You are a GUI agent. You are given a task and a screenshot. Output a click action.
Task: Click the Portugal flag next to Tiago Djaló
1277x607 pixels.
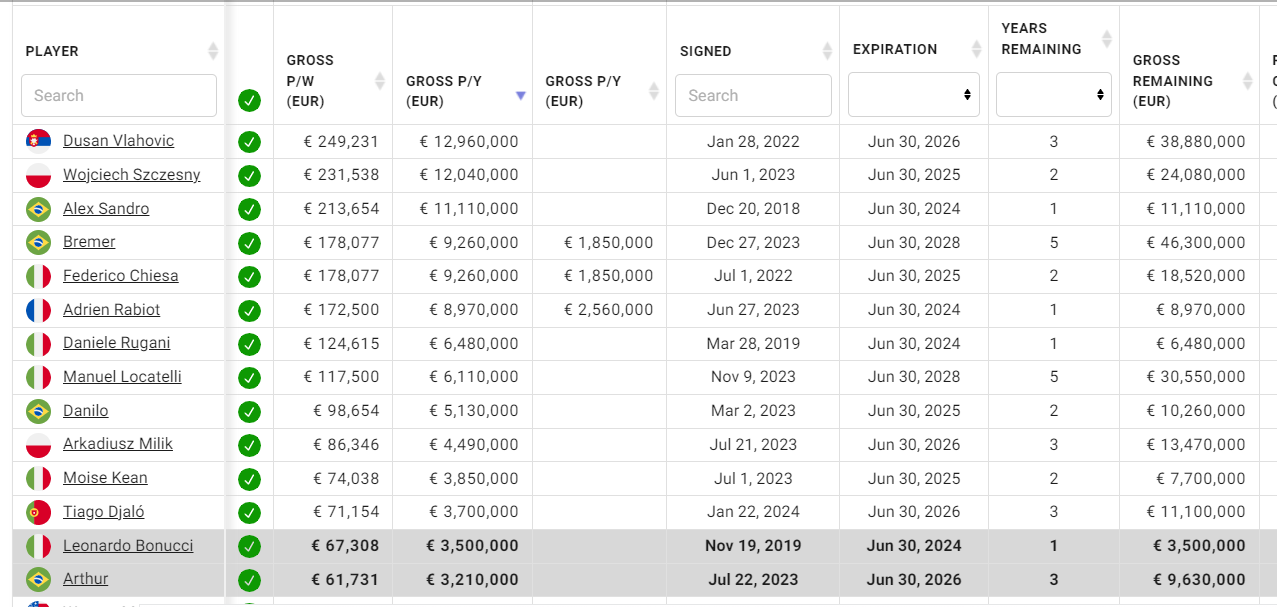tap(39, 512)
